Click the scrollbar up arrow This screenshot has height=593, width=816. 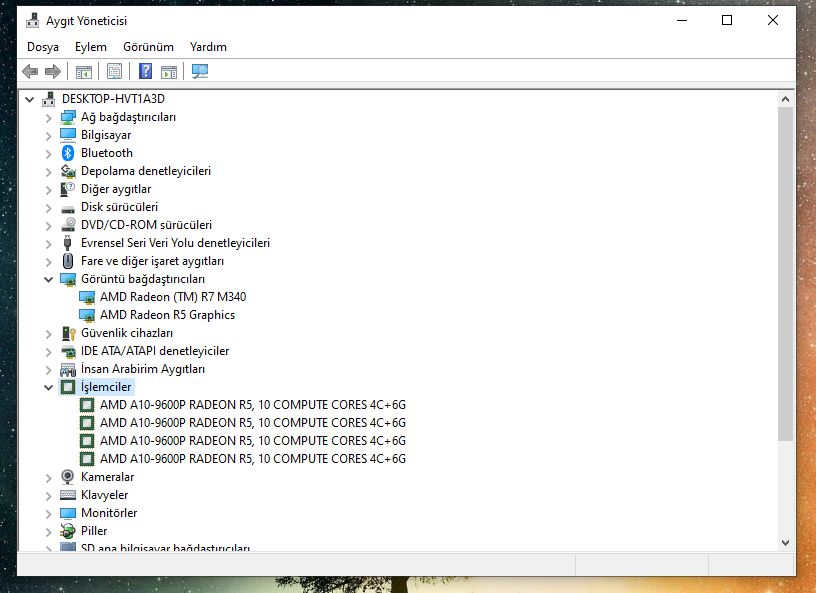pos(785,99)
